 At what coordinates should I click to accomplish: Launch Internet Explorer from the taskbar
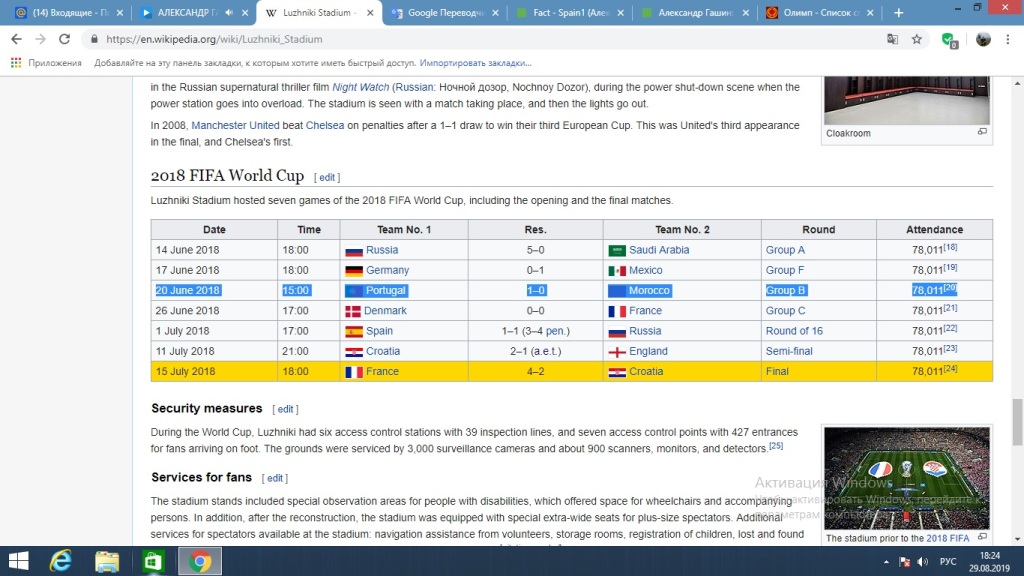tap(61, 561)
